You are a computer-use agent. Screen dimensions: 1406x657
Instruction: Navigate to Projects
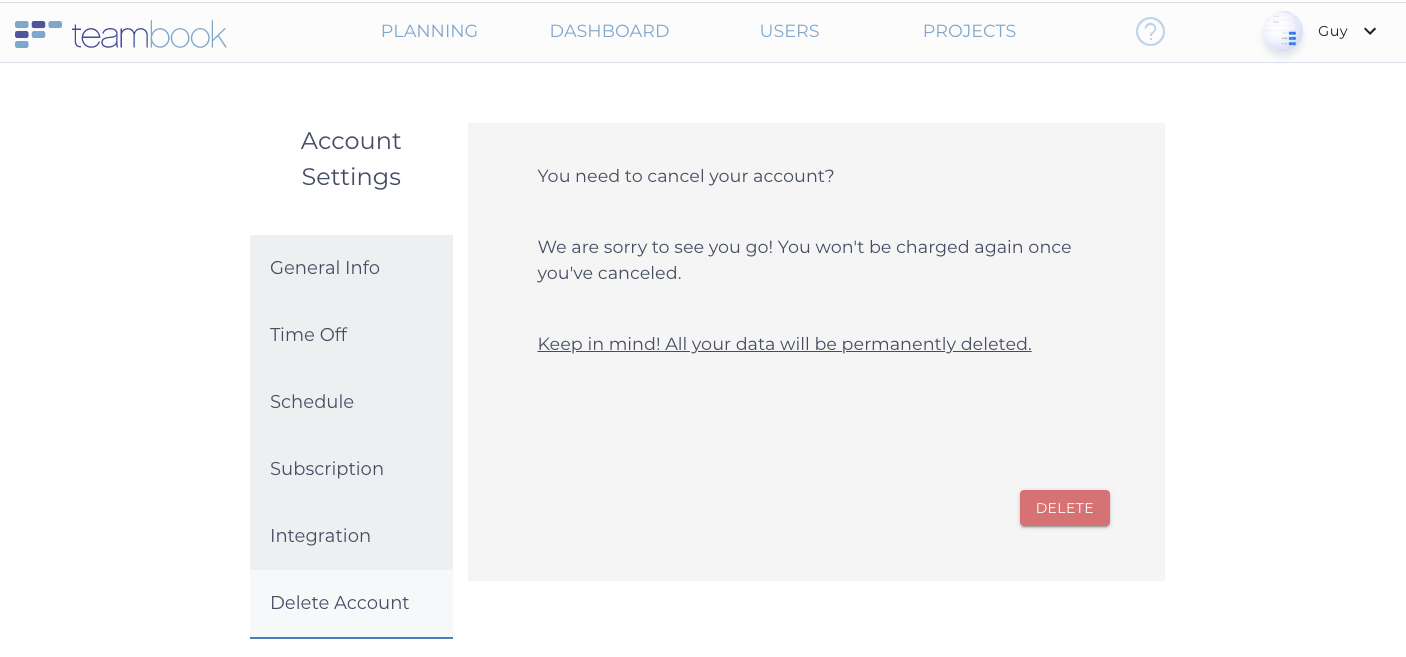pos(969,31)
